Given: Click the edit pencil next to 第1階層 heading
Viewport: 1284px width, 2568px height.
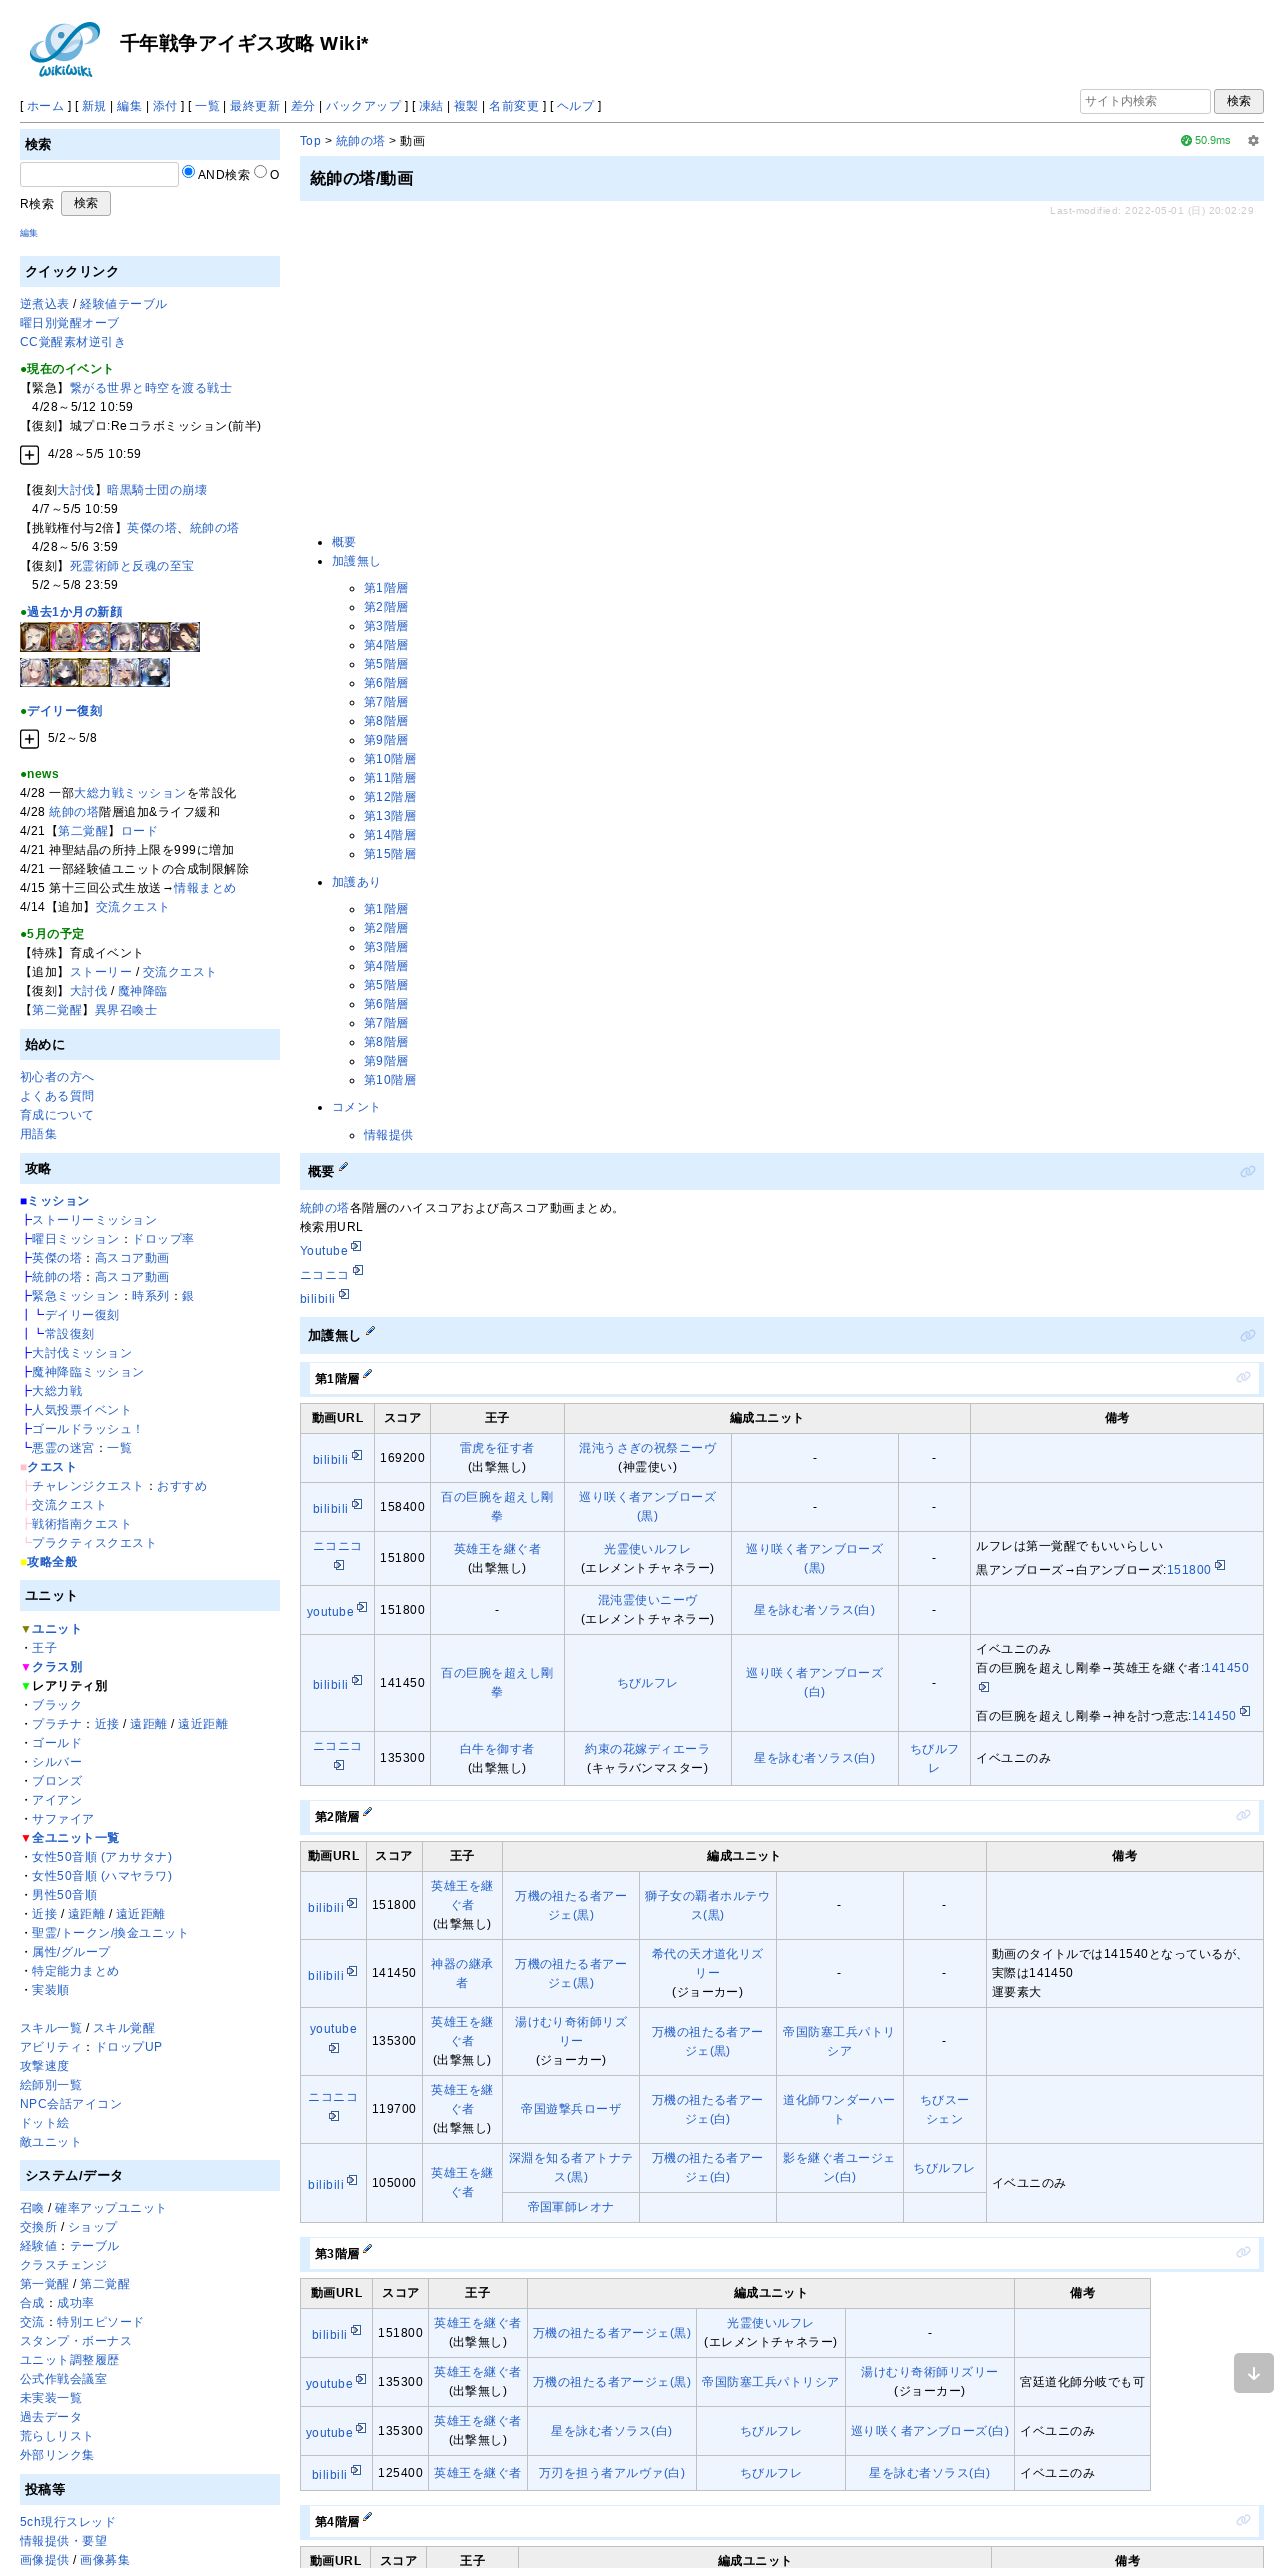Looking at the screenshot, I should click(x=367, y=1375).
